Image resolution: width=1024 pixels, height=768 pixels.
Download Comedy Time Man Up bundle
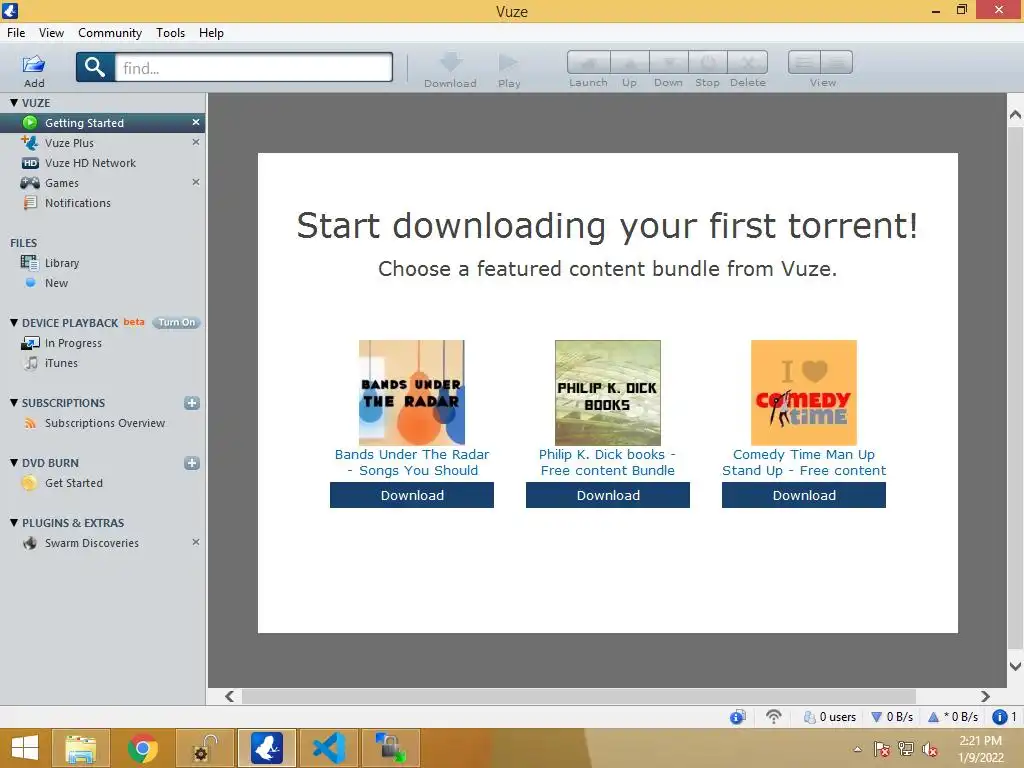coord(804,495)
